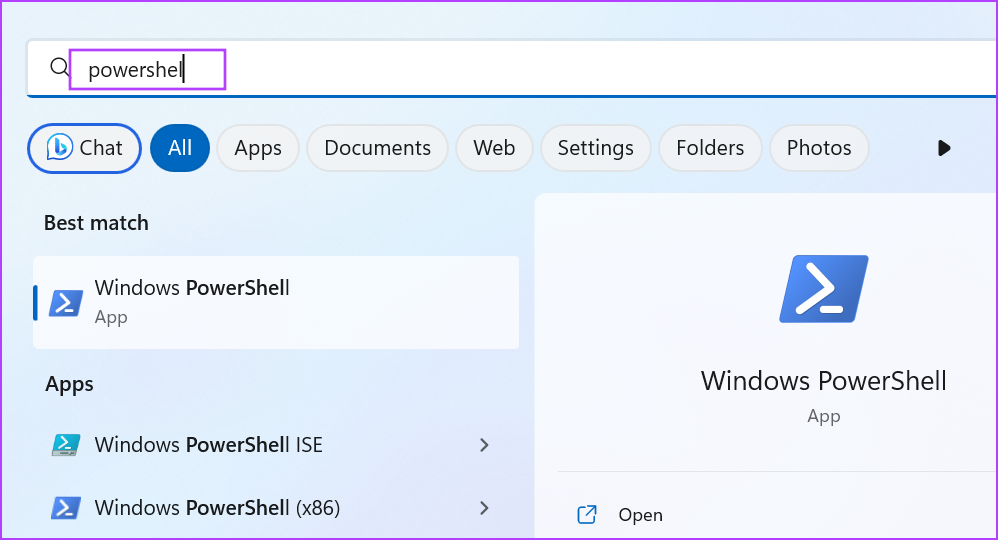Click the Windows PowerShell best match icon
998x540 pixels.
[x=66, y=303]
